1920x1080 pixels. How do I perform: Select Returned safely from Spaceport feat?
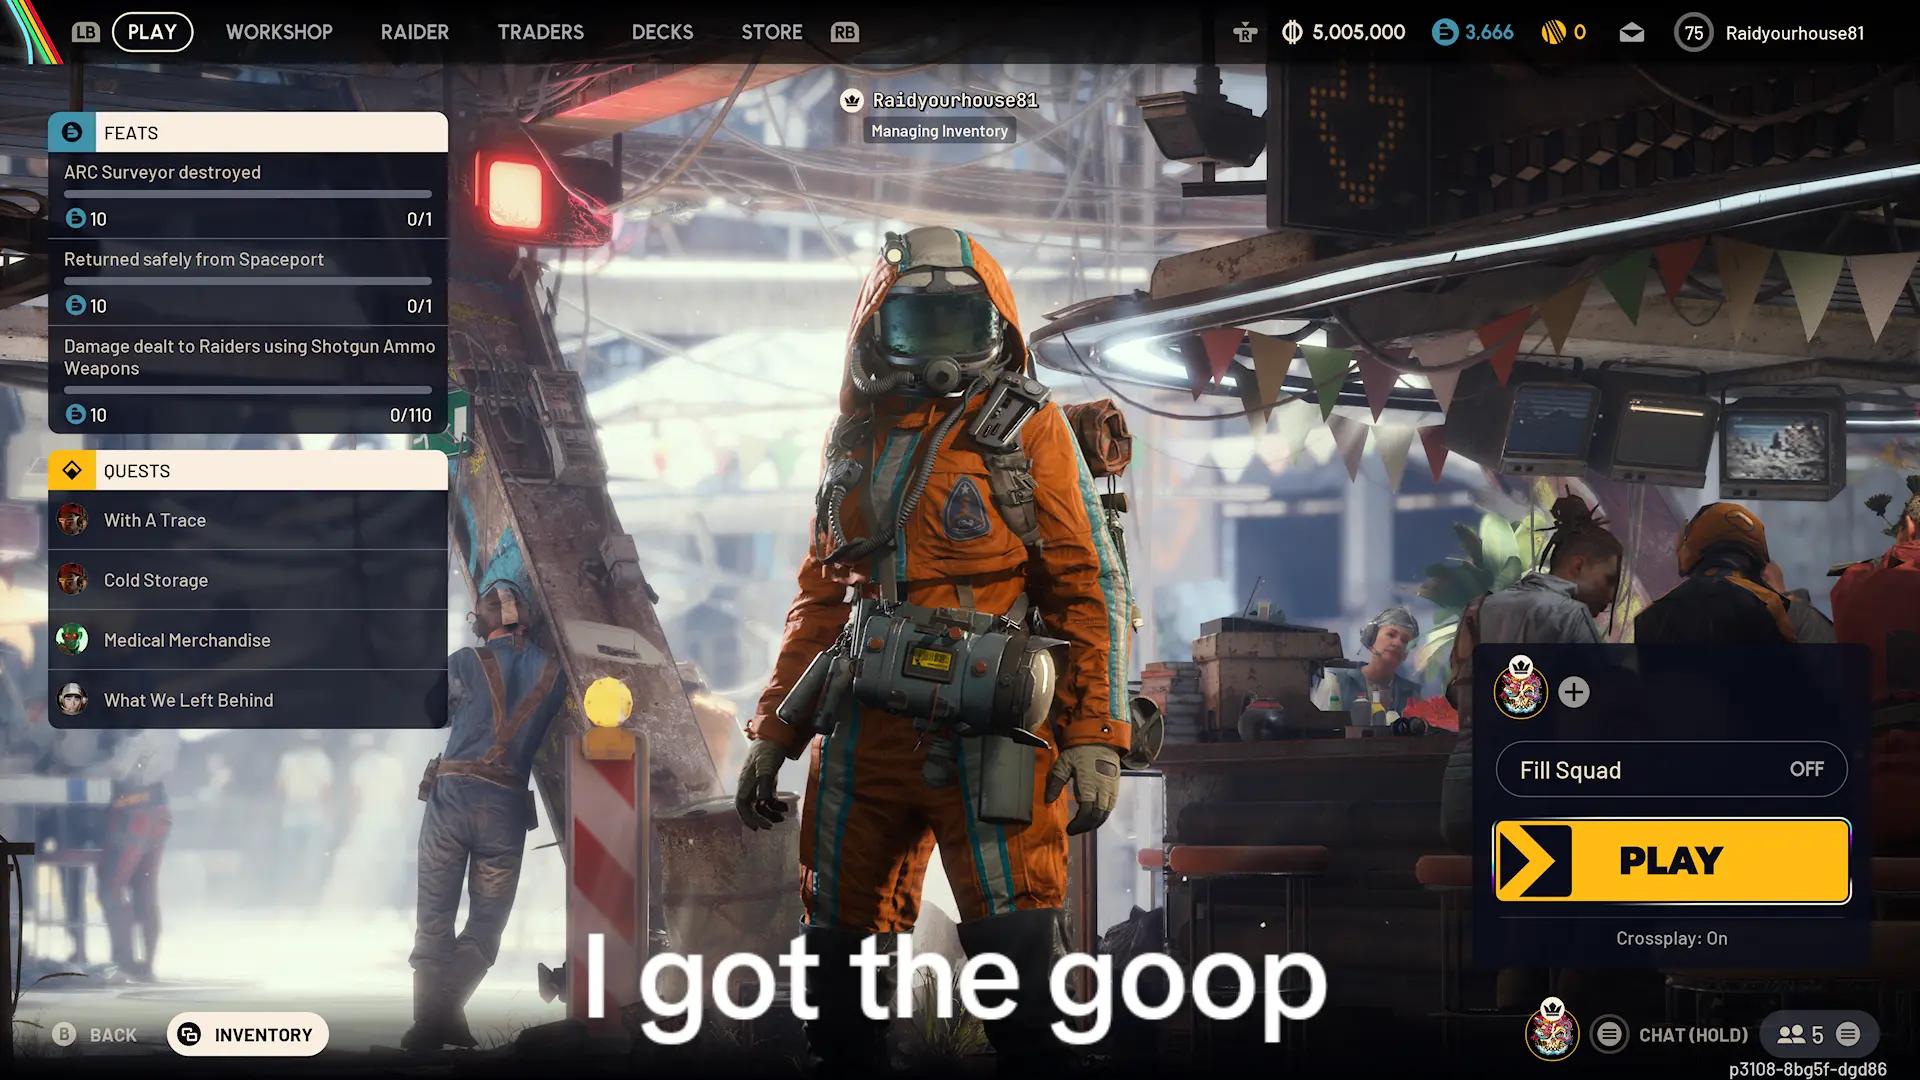coord(248,283)
